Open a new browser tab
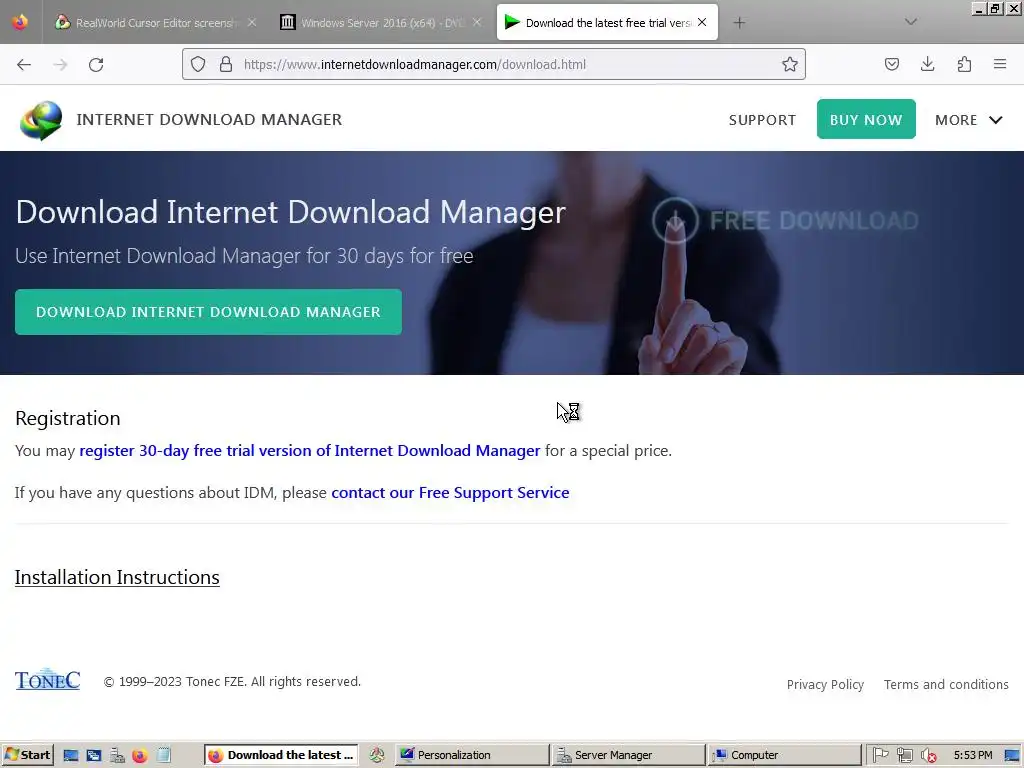 click(x=739, y=23)
